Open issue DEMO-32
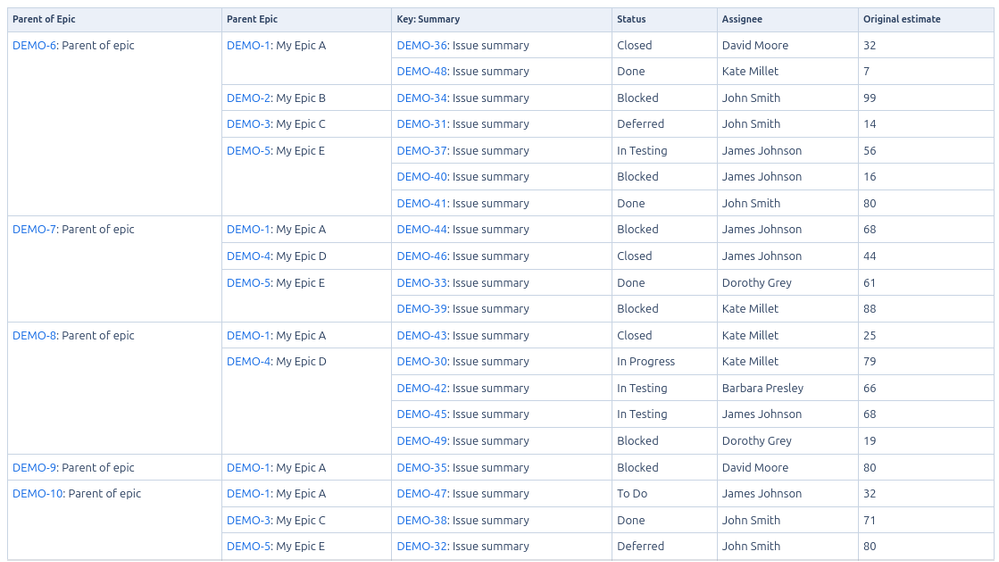This screenshot has height=562, width=999. click(x=422, y=546)
